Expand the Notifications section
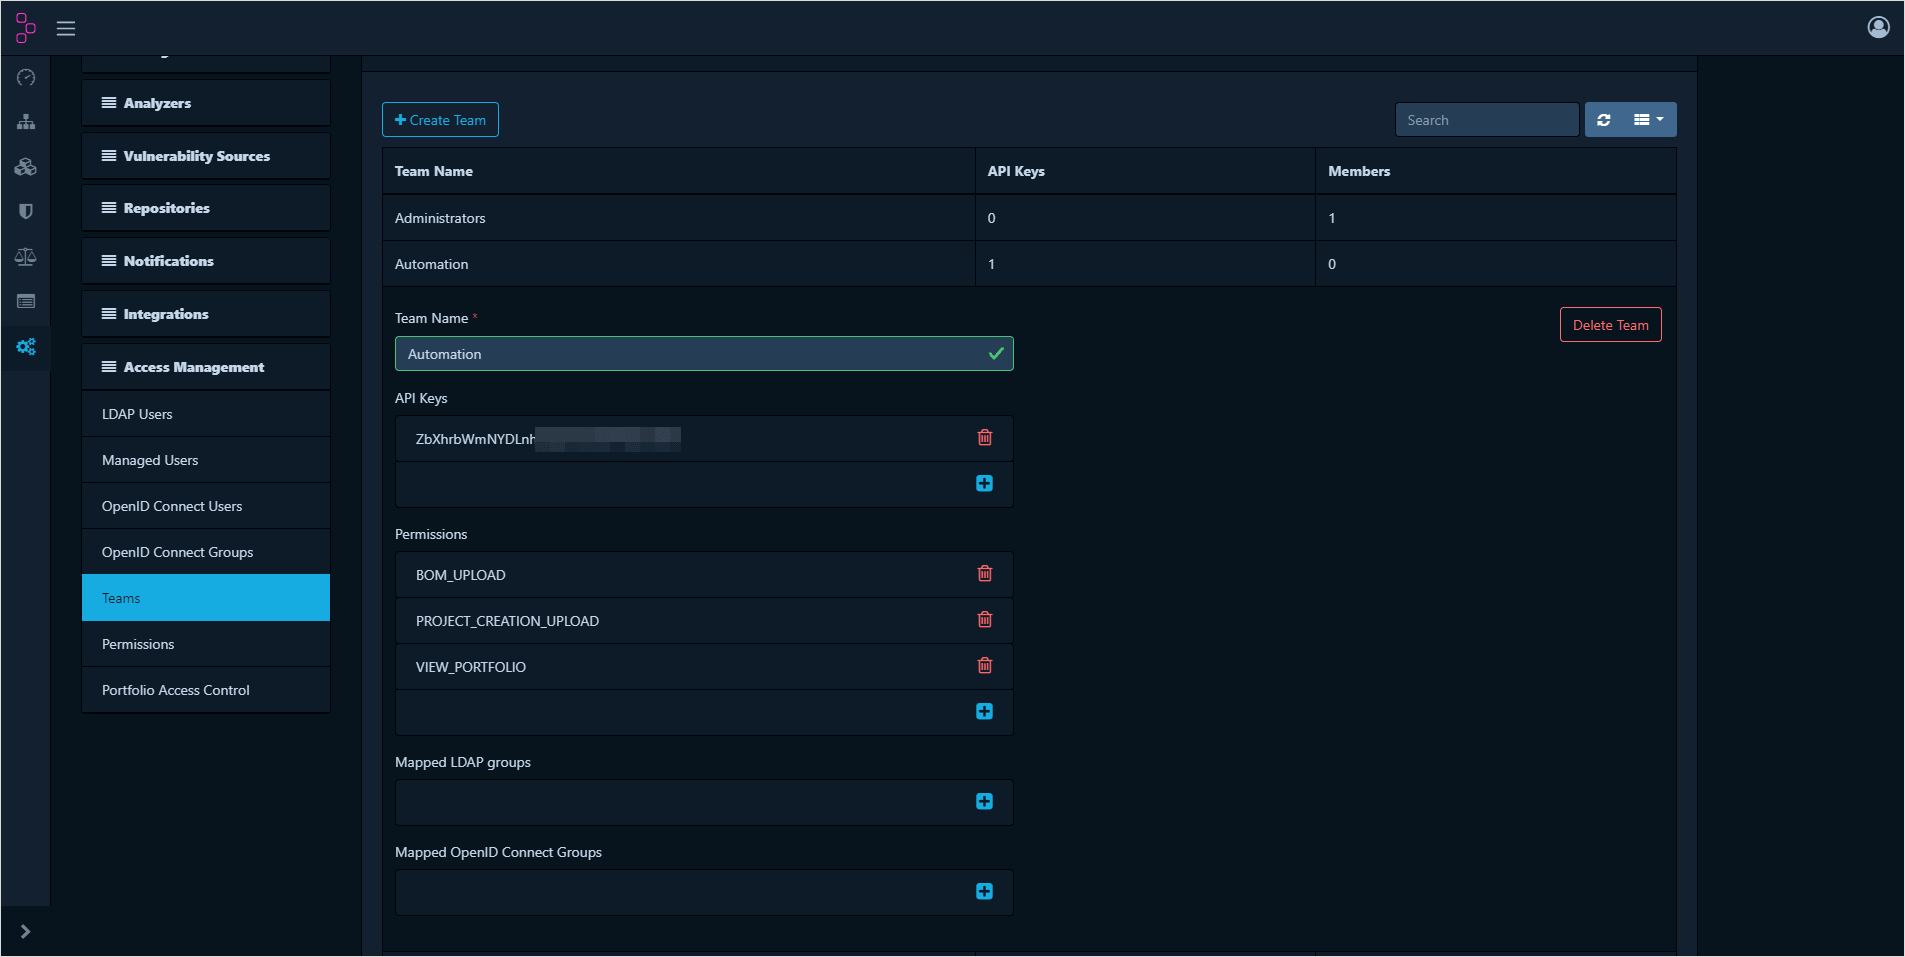This screenshot has height=957, width=1905. [206, 261]
